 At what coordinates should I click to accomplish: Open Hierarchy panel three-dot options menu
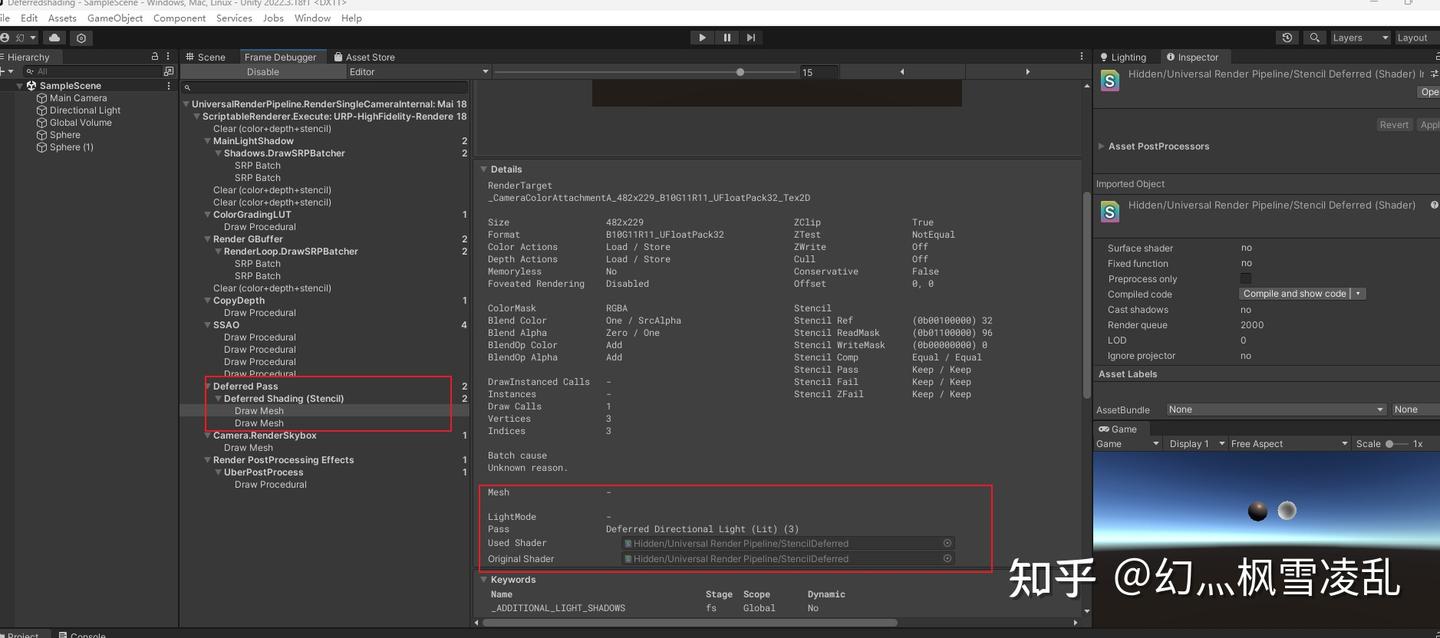click(x=170, y=56)
